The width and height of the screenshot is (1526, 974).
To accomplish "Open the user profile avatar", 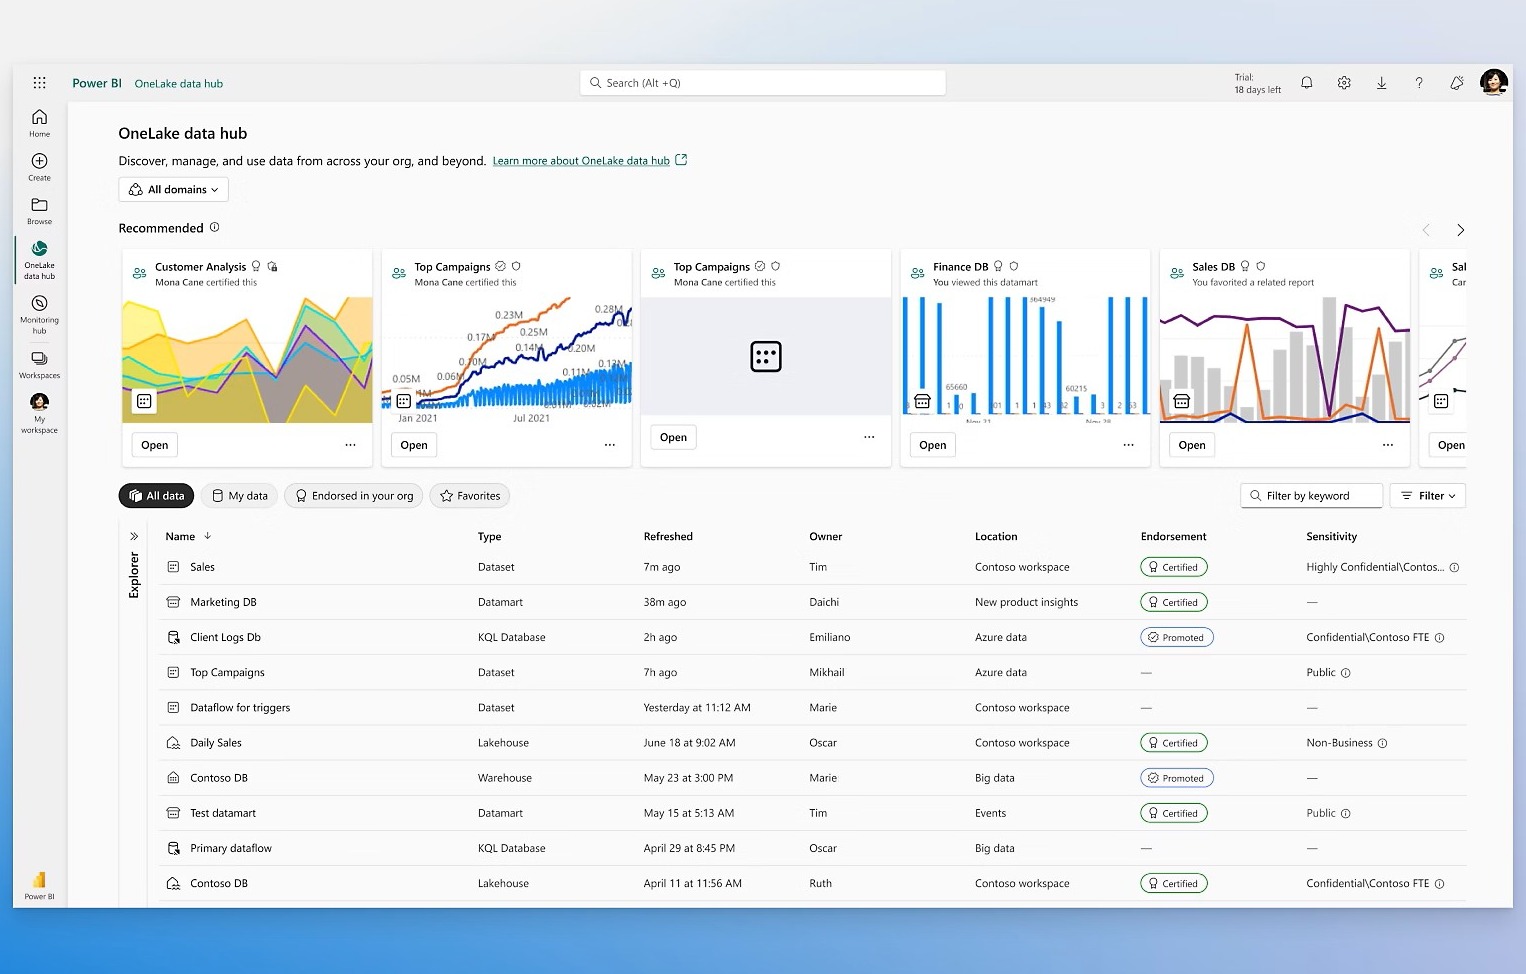I will pos(1494,83).
